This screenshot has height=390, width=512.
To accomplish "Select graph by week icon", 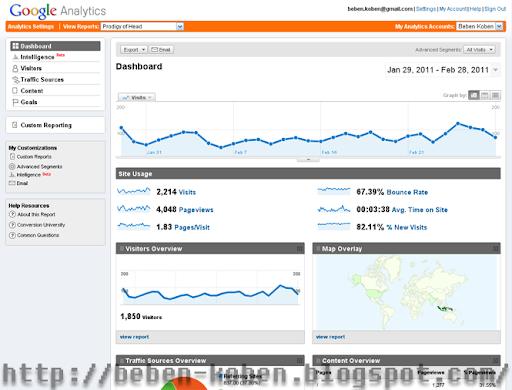I will tap(485, 95).
